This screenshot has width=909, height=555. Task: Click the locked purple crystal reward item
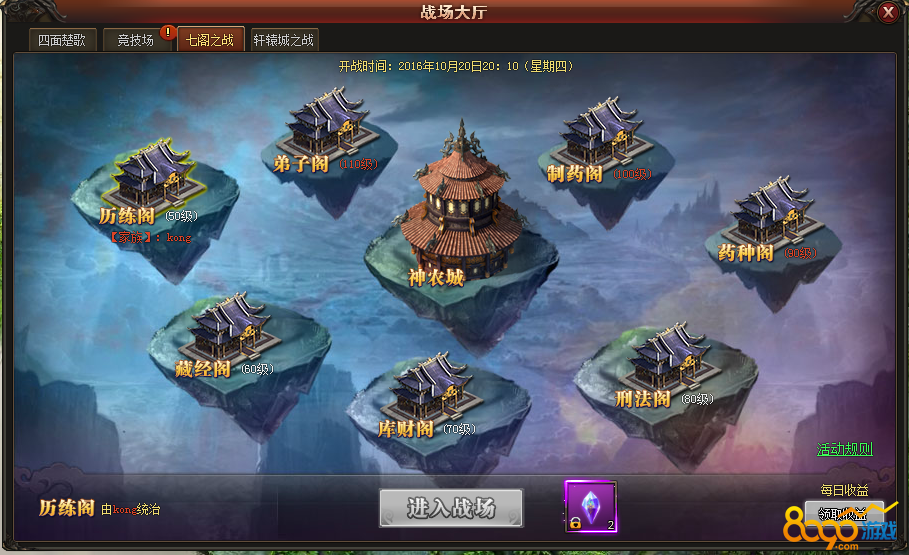coord(591,506)
